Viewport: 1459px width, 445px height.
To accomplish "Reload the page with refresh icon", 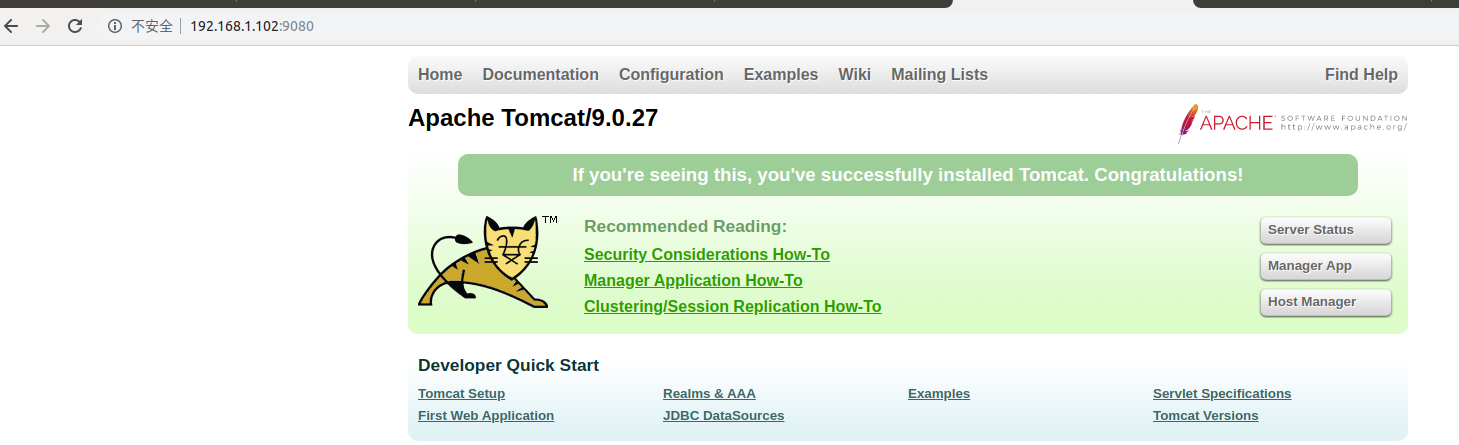I will pos(75,26).
